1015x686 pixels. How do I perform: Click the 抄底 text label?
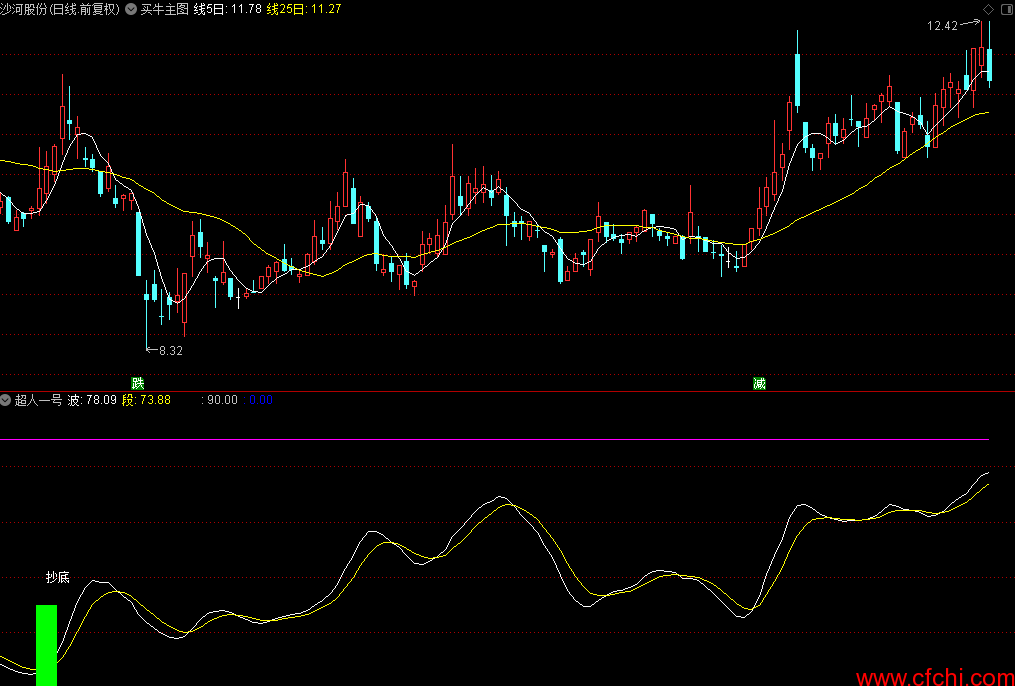pyautogui.click(x=57, y=577)
